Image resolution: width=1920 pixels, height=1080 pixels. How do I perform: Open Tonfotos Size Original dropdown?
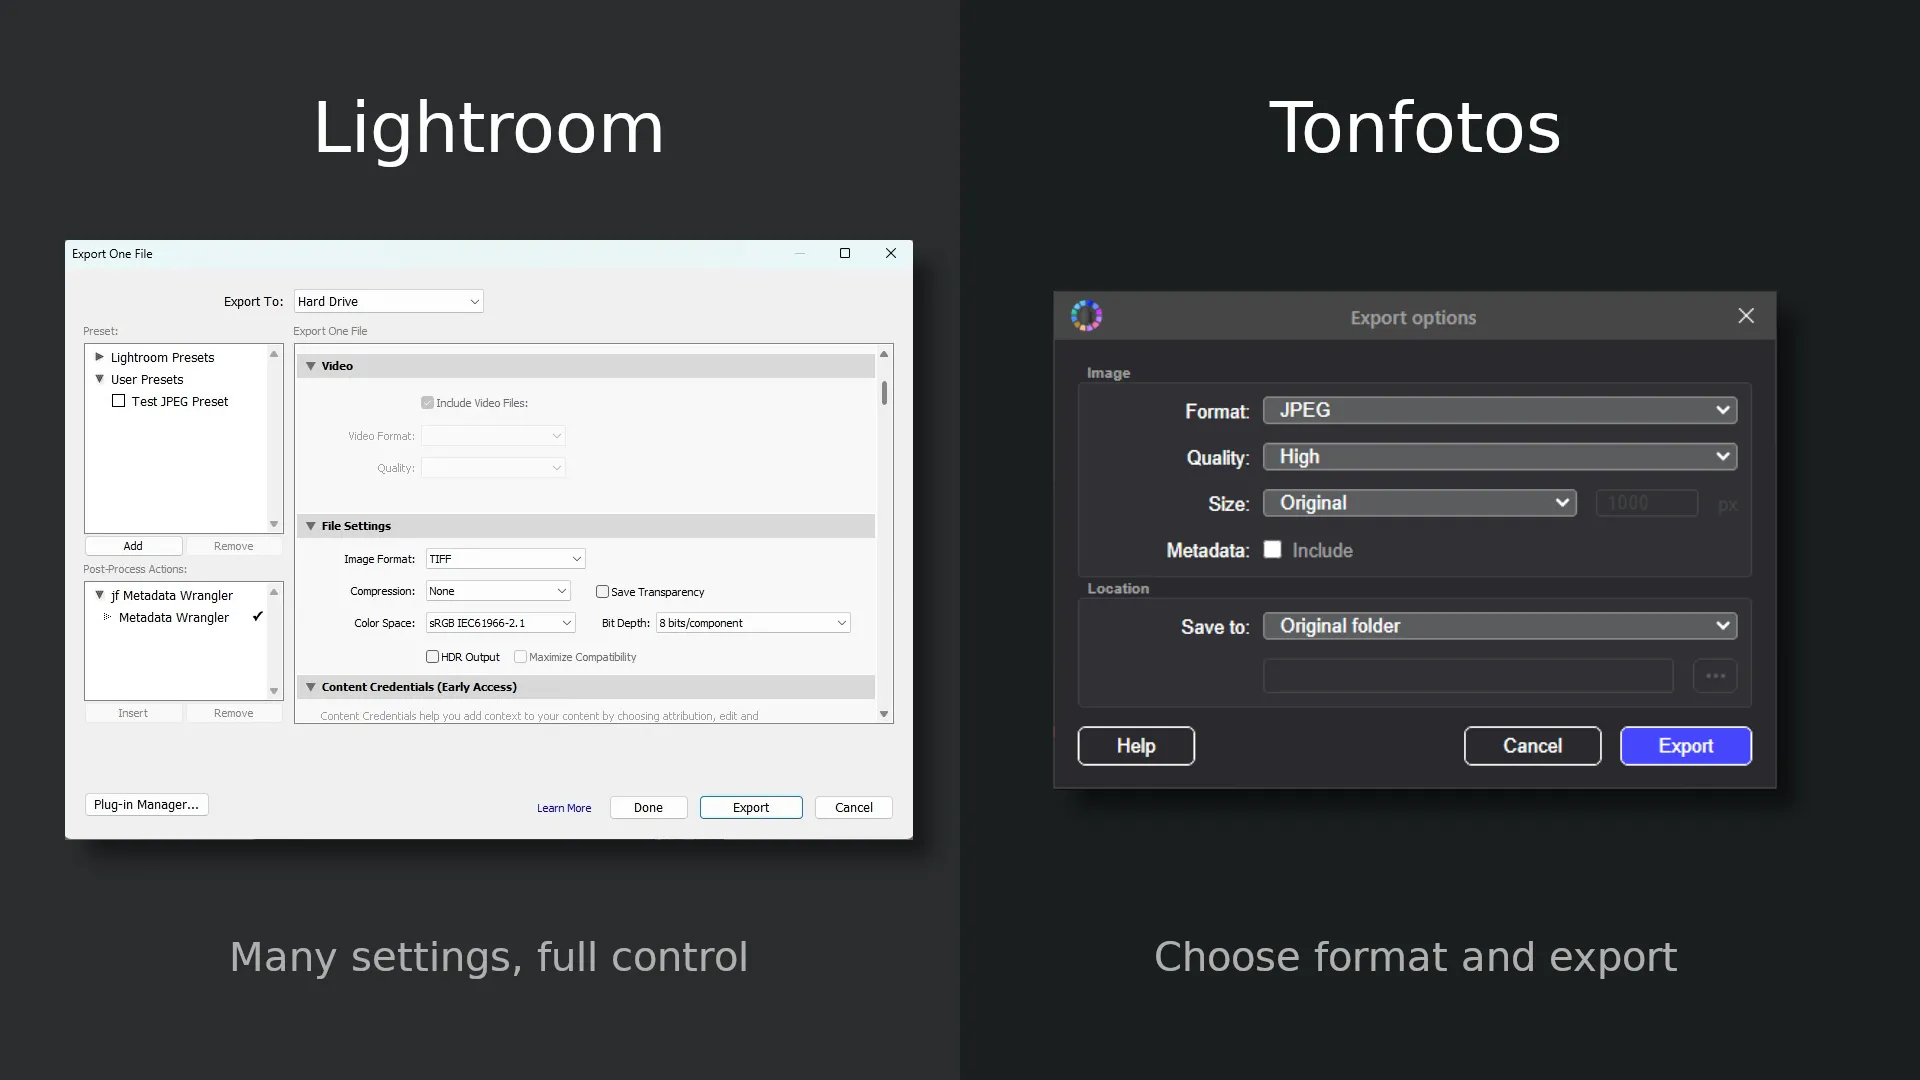tap(1420, 503)
